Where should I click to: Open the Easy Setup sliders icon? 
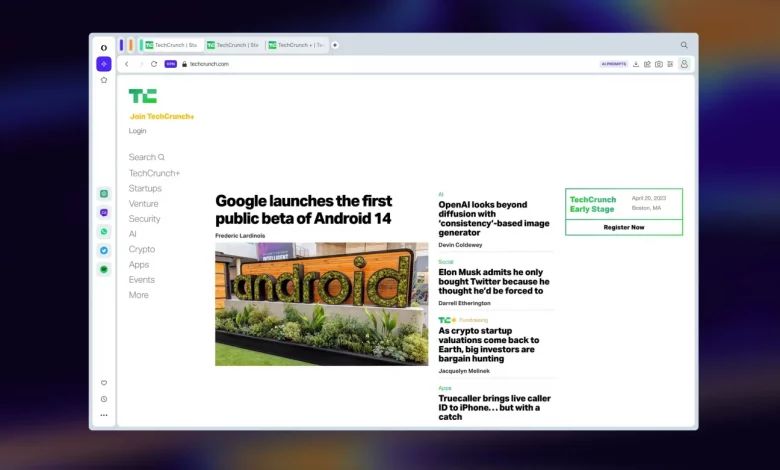click(670, 64)
